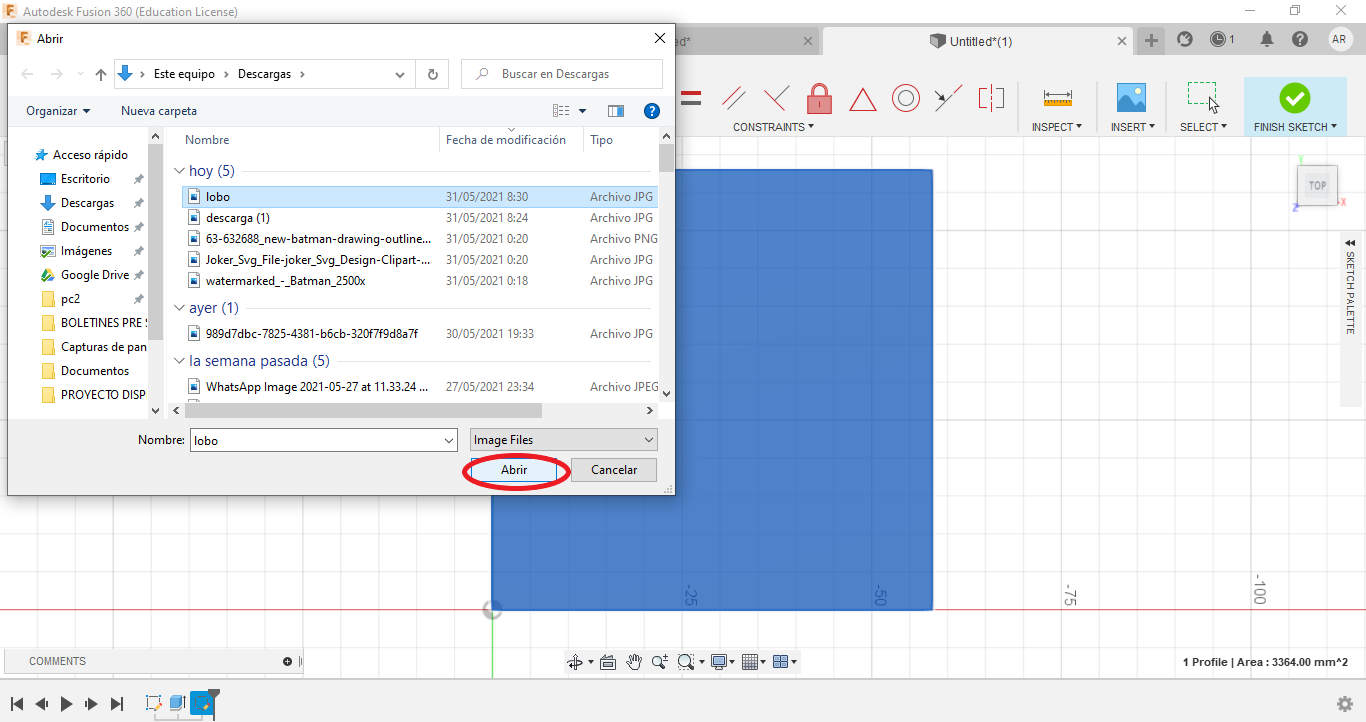This screenshot has height=722, width=1366.
Task: Select the Equal triangle constraint tool
Action: click(x=862, y=99)
